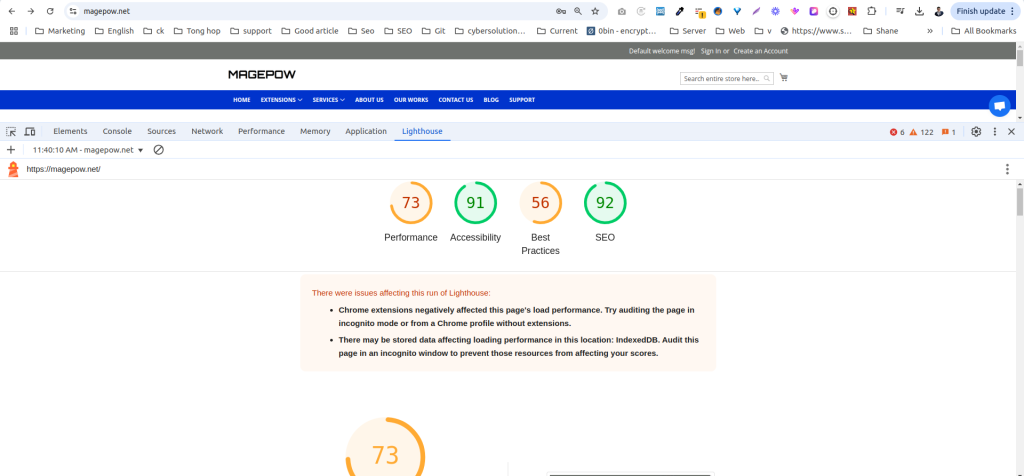Screen dimensions: 1024x476
Task: Switch to the Elements tab
Action: click(71, 131)
